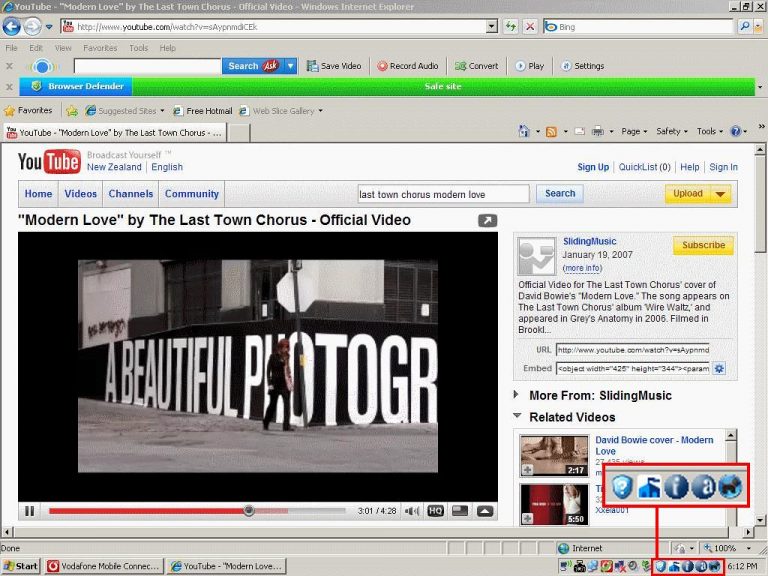768x576 pixels.
Task: Open the Page command menu
Action: pyautogui.click(x=634, y=131)
